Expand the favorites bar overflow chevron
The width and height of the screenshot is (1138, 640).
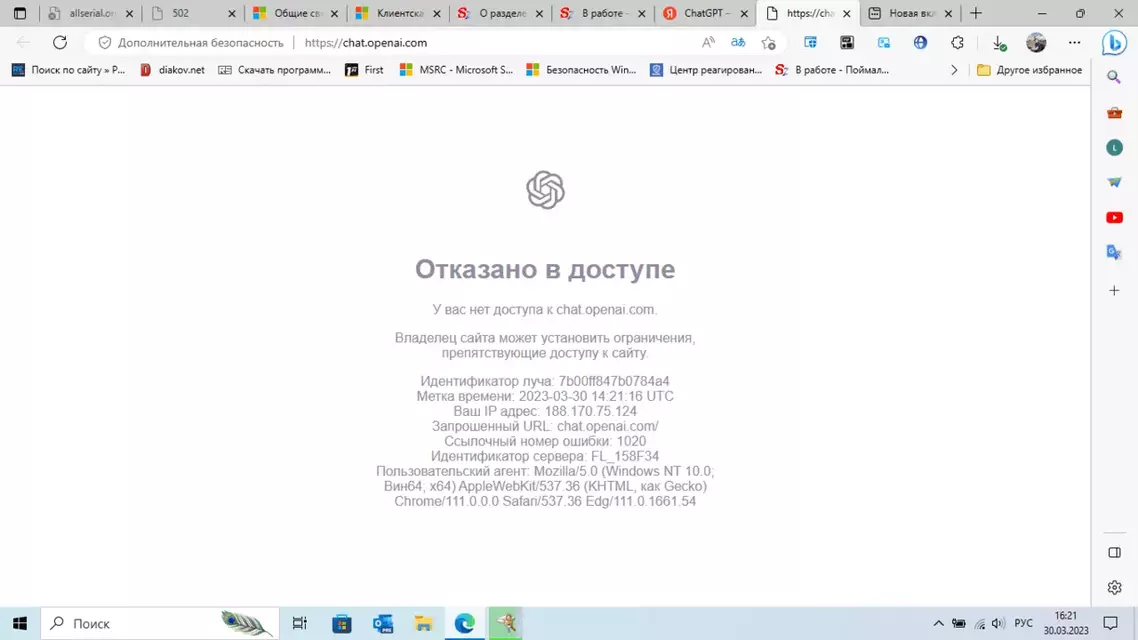[954, 70]
